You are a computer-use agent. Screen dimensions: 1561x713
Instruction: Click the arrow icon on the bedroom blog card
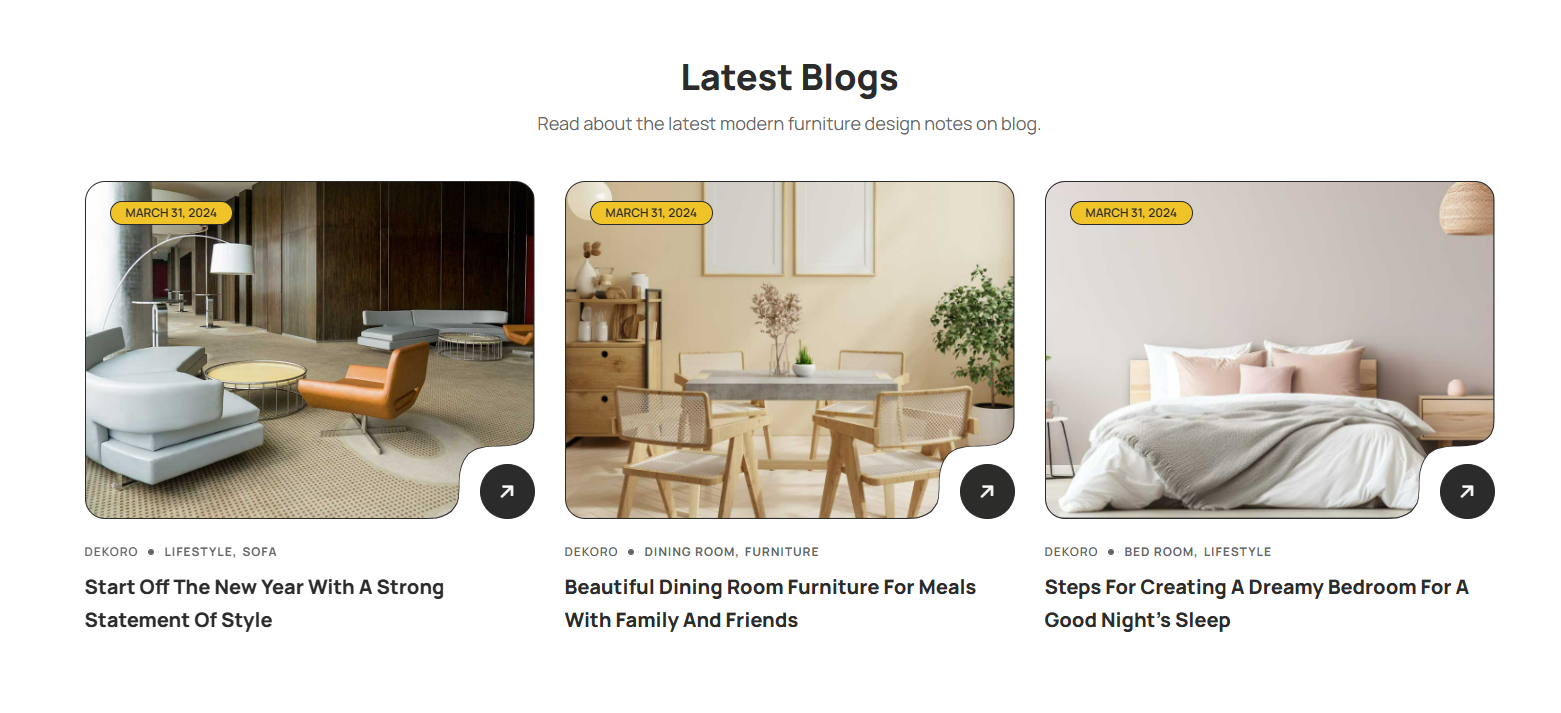click(1467, 491)
